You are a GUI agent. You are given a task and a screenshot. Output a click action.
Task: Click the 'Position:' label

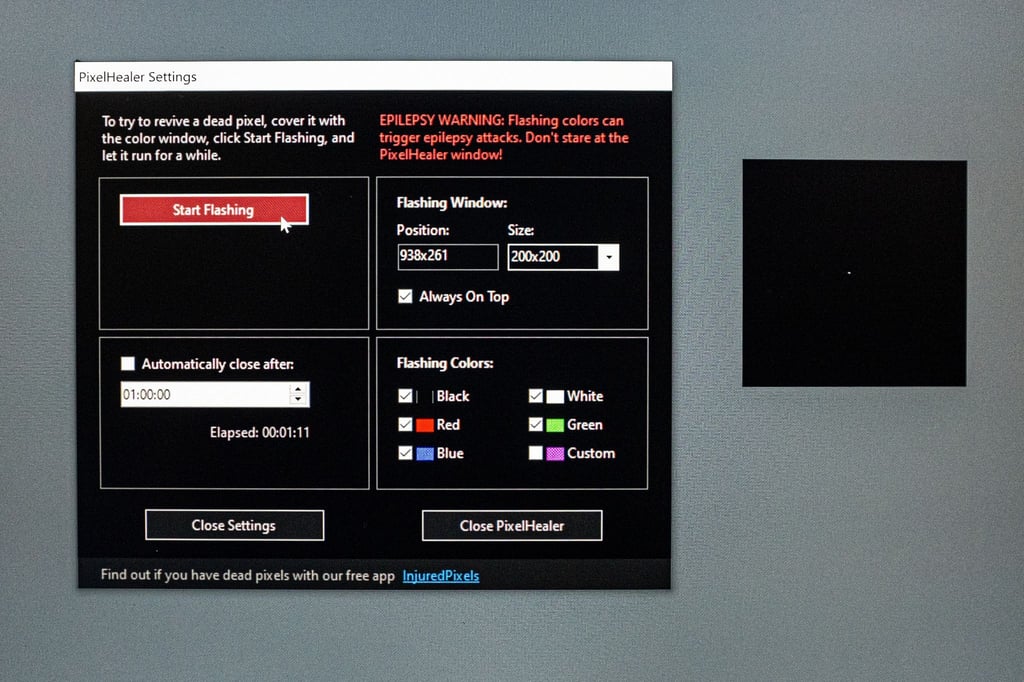pyautogui.click(x=423, y=230)
